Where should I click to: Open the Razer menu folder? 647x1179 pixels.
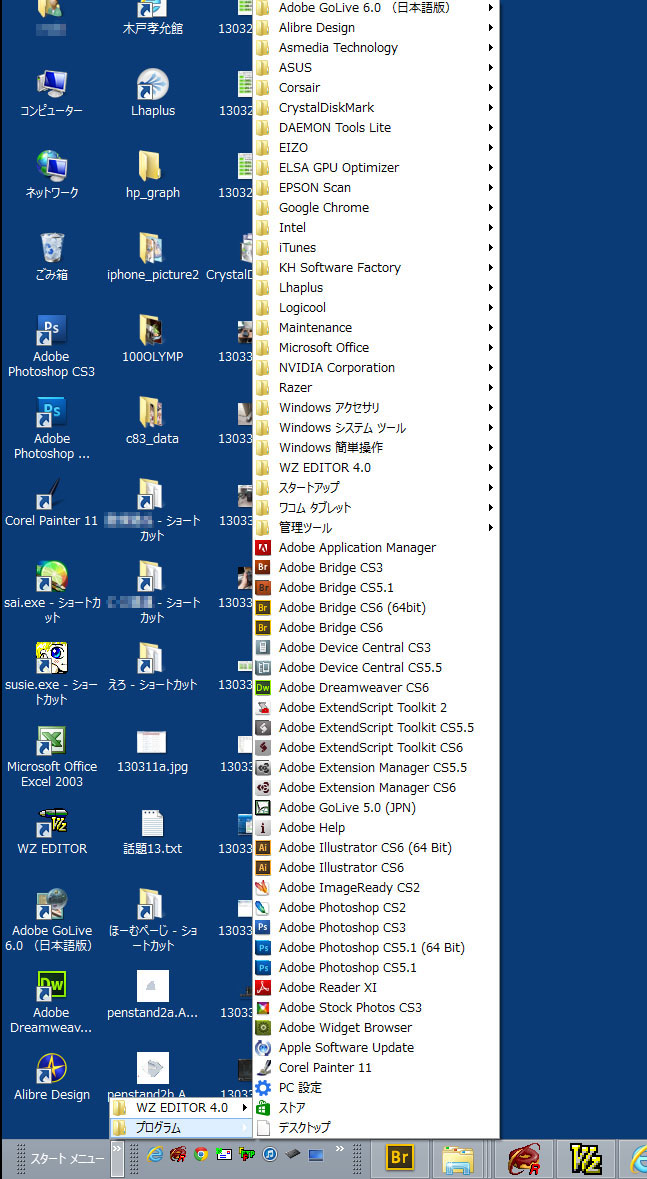pos(376,387)
